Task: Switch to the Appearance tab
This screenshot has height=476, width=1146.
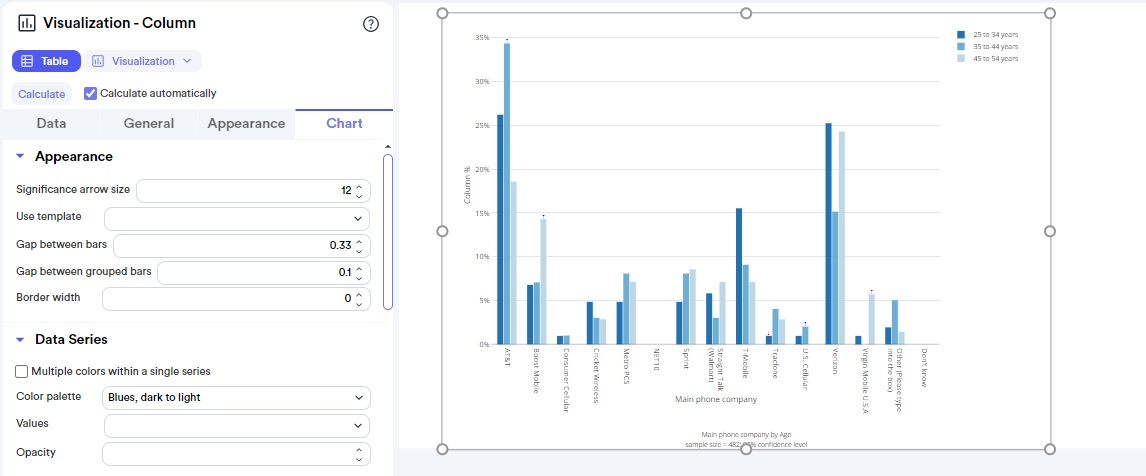Action: (x=246, y=124)
